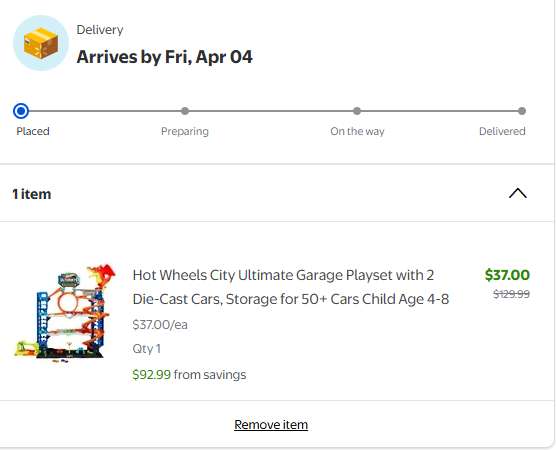Click the green $37.00 price
The height and width of the screenshot is (450, 556).
[507, 275]
